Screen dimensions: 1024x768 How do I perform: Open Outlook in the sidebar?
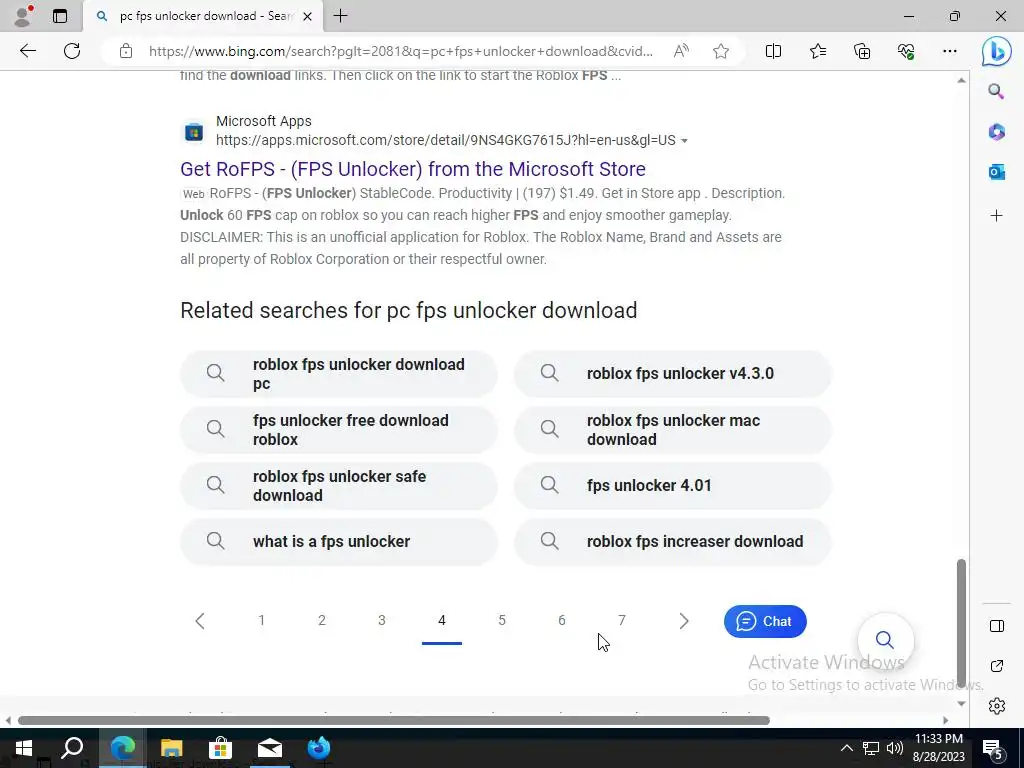click(x=997, y=172)
